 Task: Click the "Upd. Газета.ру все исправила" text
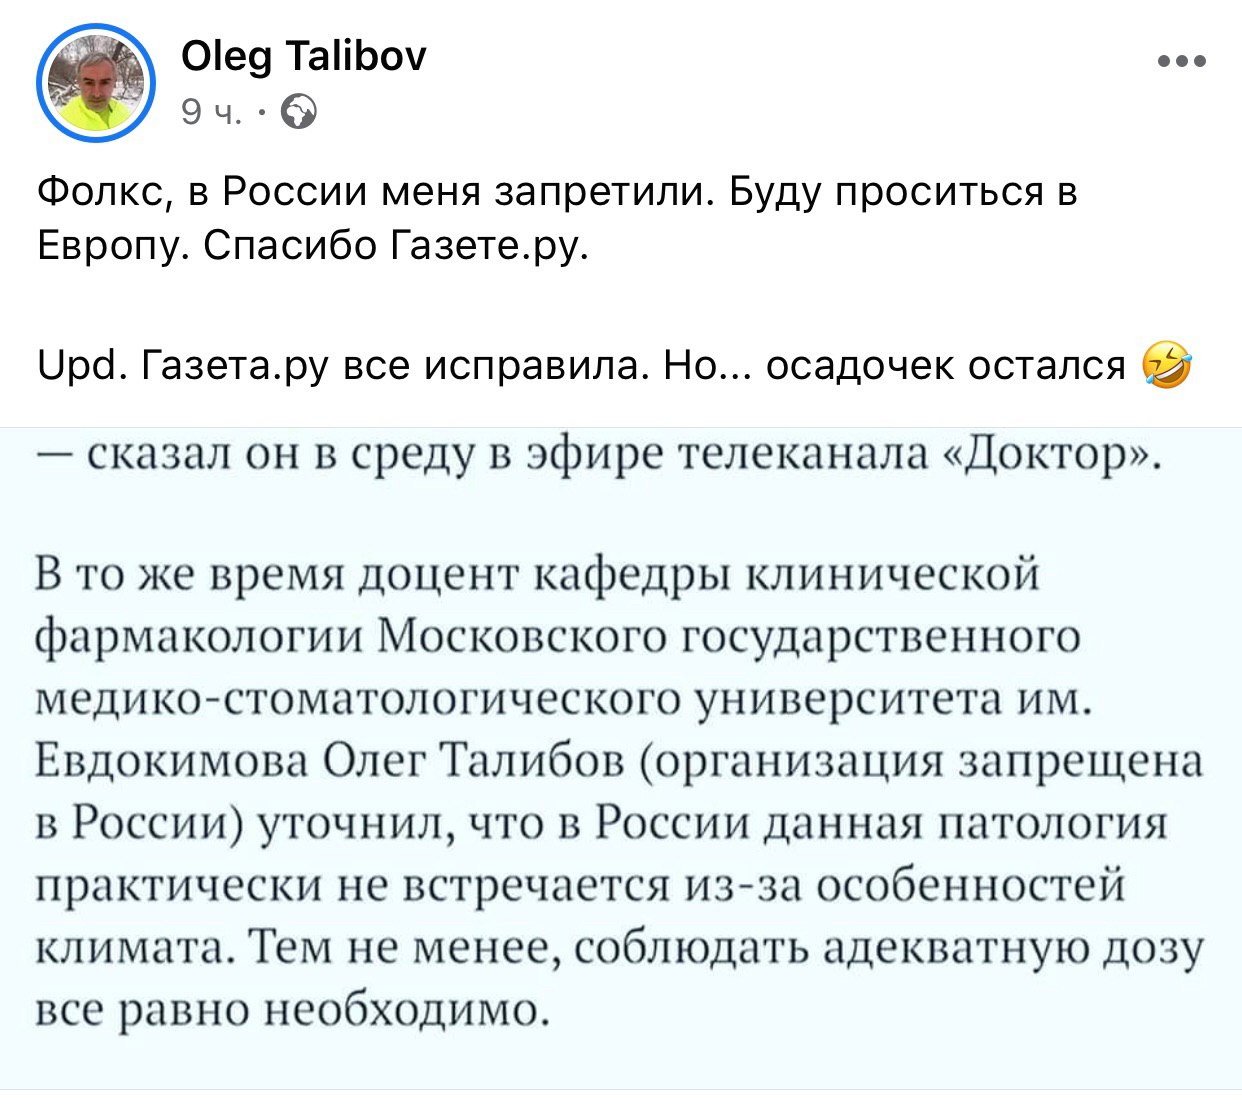pos(340,367)
